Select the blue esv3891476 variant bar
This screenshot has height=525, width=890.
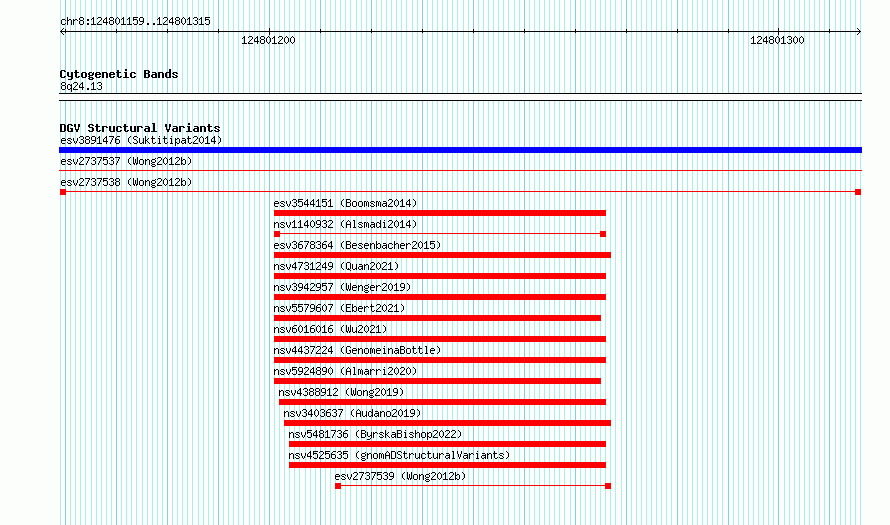[x=460, y=150]
